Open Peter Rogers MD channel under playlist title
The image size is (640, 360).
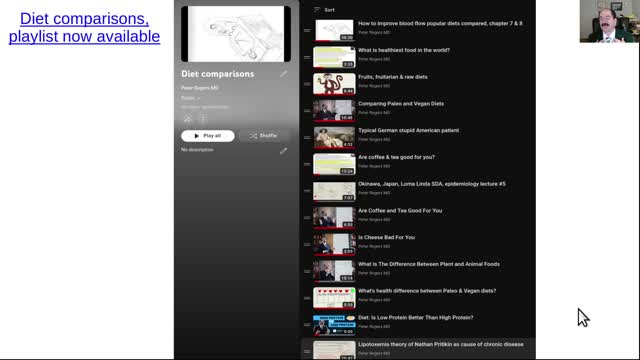pyautogui.click(x=200, y=88)
